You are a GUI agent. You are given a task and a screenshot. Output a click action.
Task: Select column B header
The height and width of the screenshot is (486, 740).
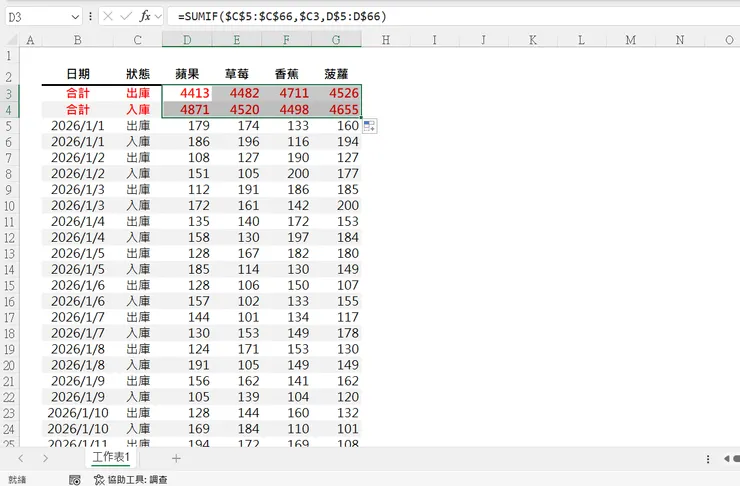(x=78, y=40)
